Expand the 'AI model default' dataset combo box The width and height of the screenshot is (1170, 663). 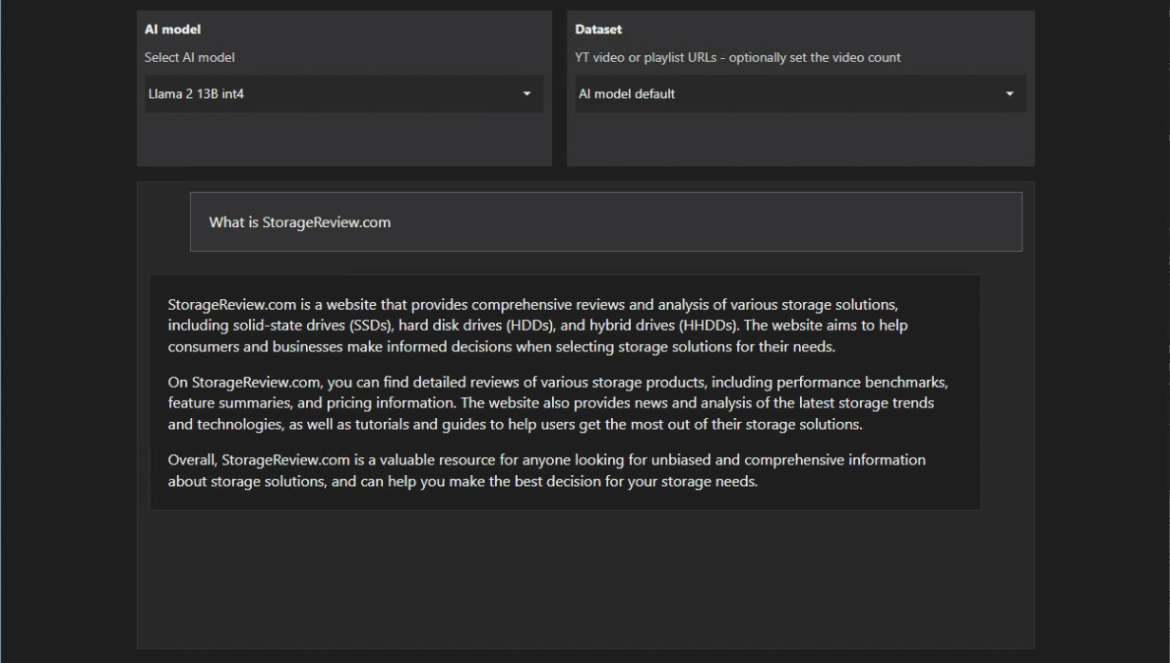tap(800, 94)
